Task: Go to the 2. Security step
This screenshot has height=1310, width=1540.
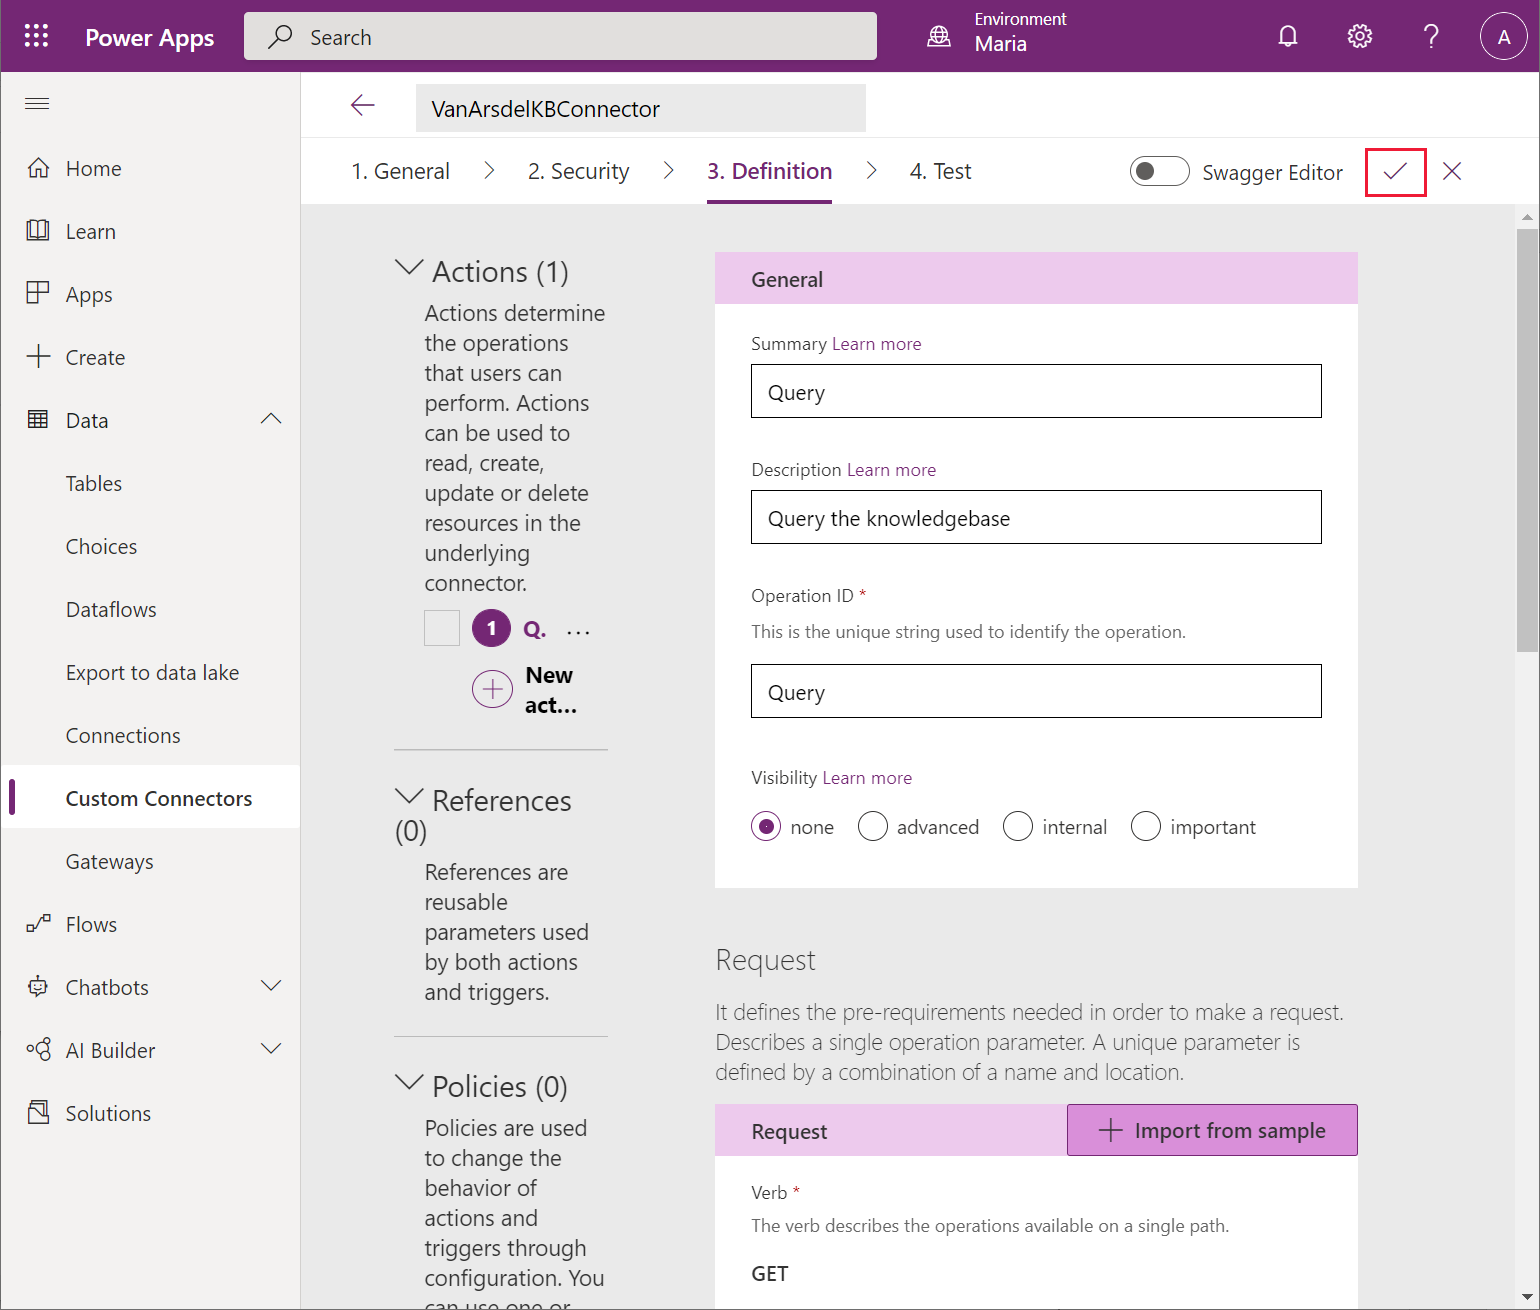Action: tap(579, 171)
